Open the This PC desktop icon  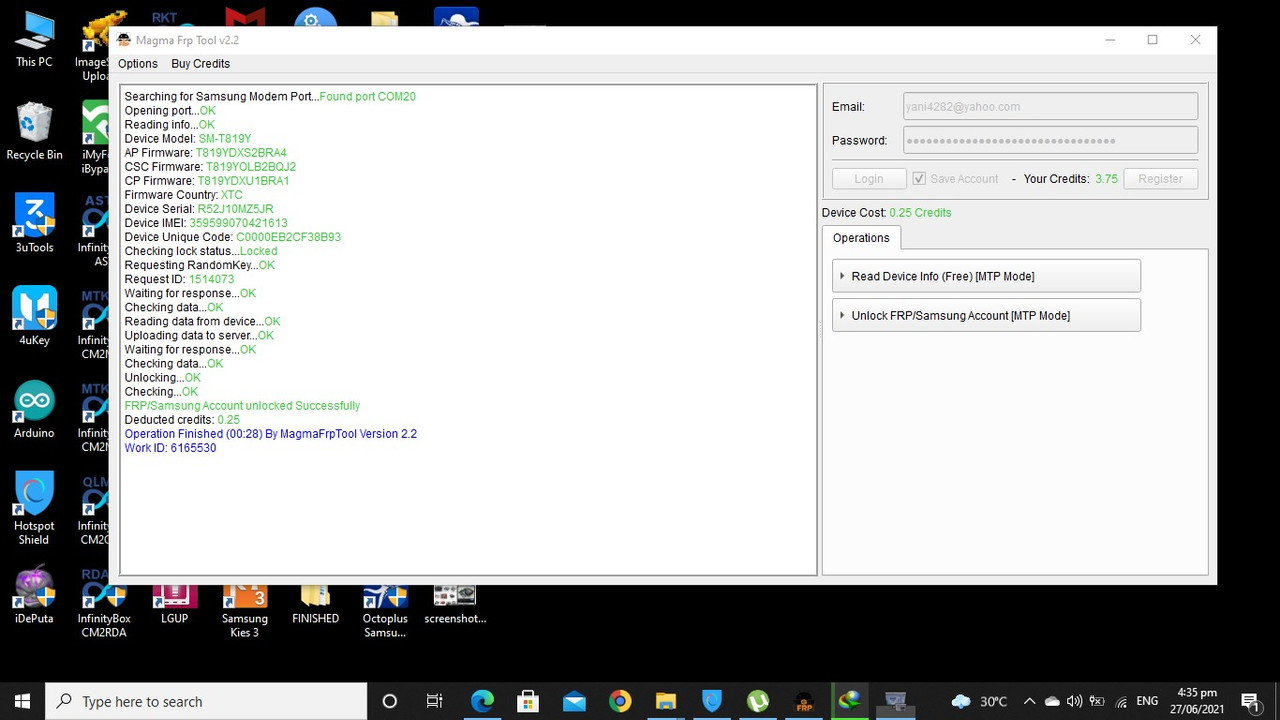pyautogui.click(x=34, y=40)
